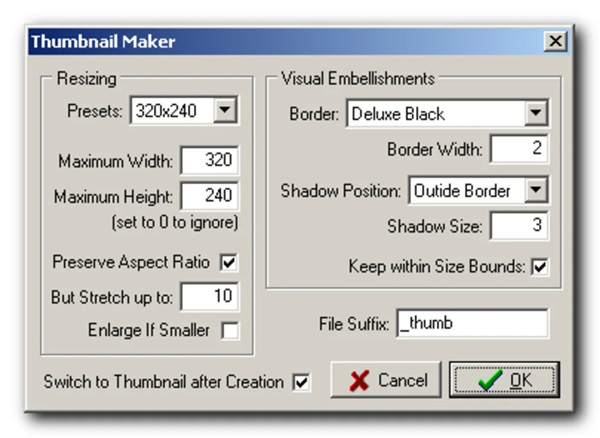Screen dimensions: 600x438
Task: Uncheck Keep within Size Bounds
Action: click(x=541, y=267)
